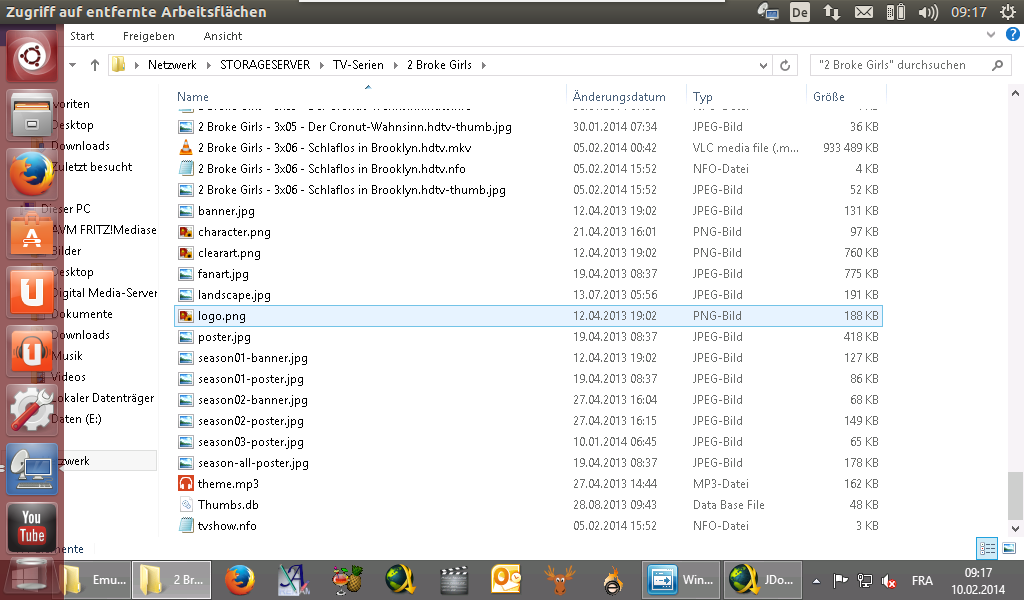Open Firefox from the Windows taskbar
The image size is (1024, 600).
pyautogui.click(x=240, y=580)
